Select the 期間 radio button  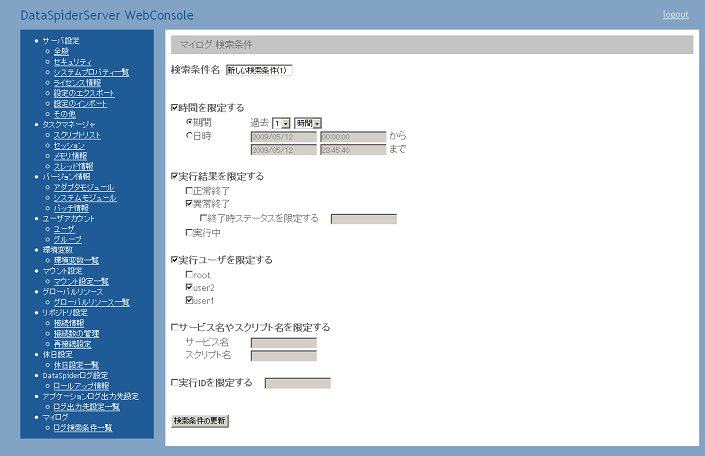(189, 122)
